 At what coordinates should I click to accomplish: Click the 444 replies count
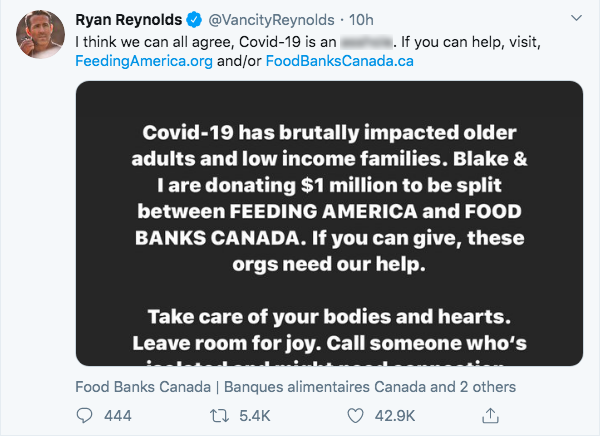click(x=118, y=416)
